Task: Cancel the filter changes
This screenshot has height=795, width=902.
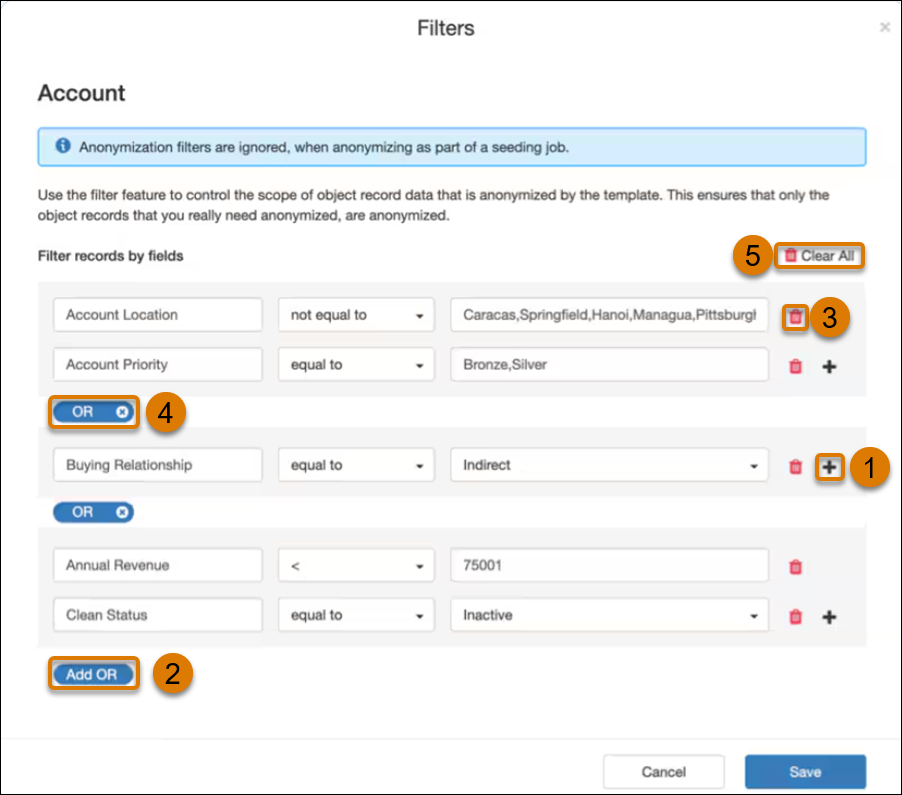Action: (x=663, y=771)
